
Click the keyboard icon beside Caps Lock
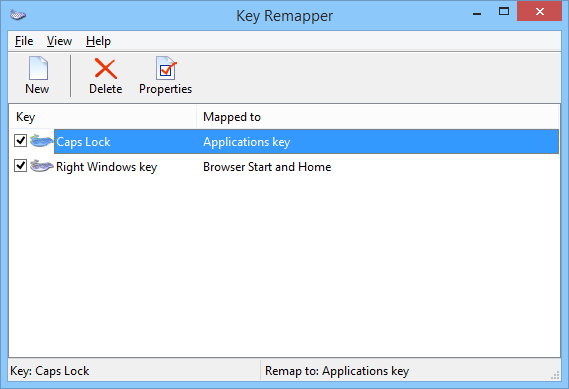point(41,141)
